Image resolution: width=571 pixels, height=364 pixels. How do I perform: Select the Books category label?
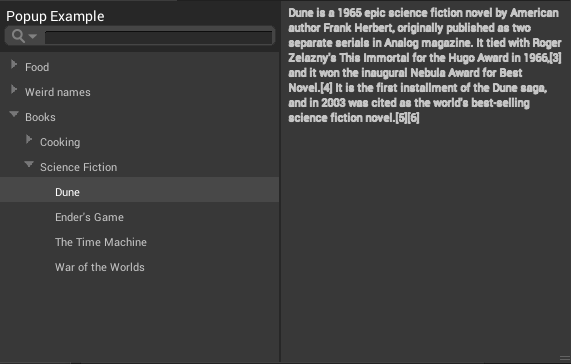(x=40, y=117)
